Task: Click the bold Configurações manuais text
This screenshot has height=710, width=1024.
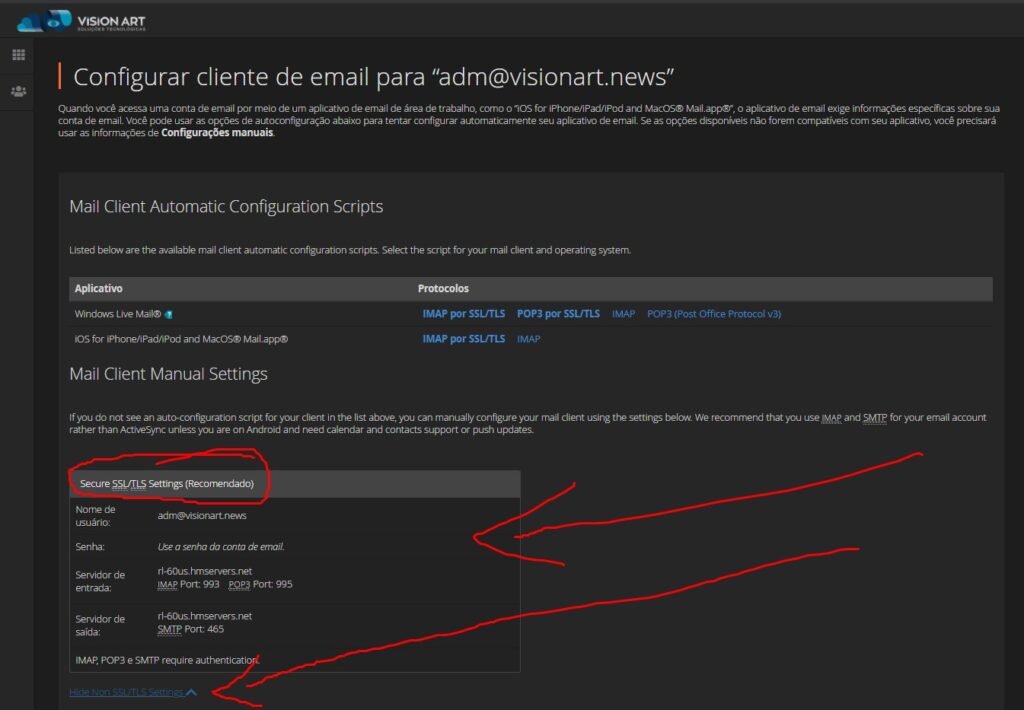Action: (217, 133)
